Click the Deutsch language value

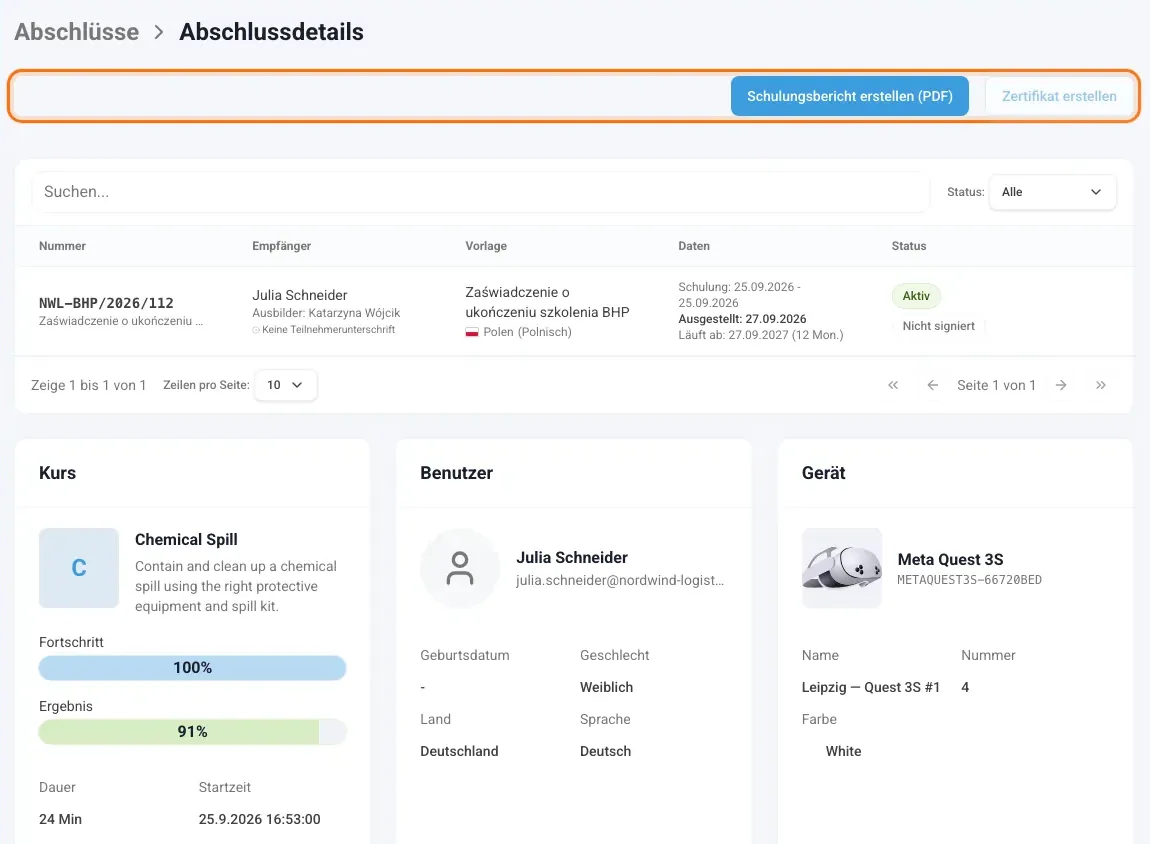[x=605, y=751]
